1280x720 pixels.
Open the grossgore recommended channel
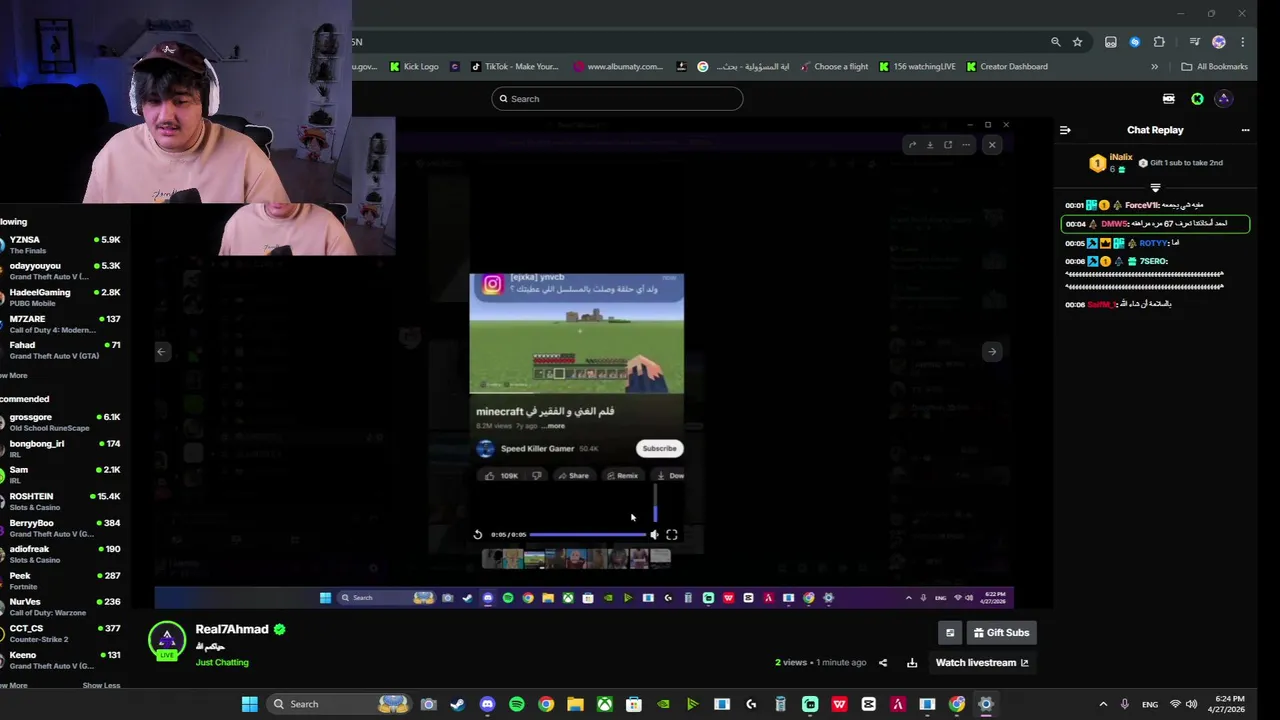pyautogui.click(x=60, y=422)
